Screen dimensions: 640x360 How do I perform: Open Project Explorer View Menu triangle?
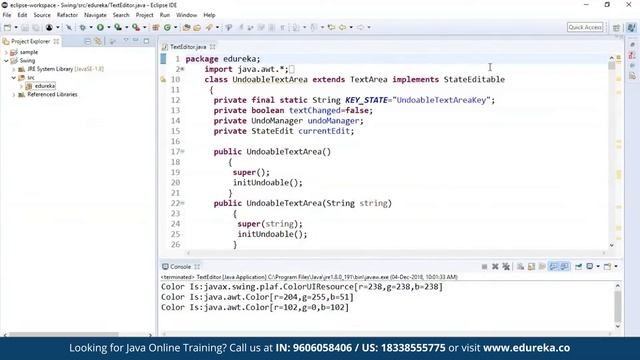(x=126, y=41)
